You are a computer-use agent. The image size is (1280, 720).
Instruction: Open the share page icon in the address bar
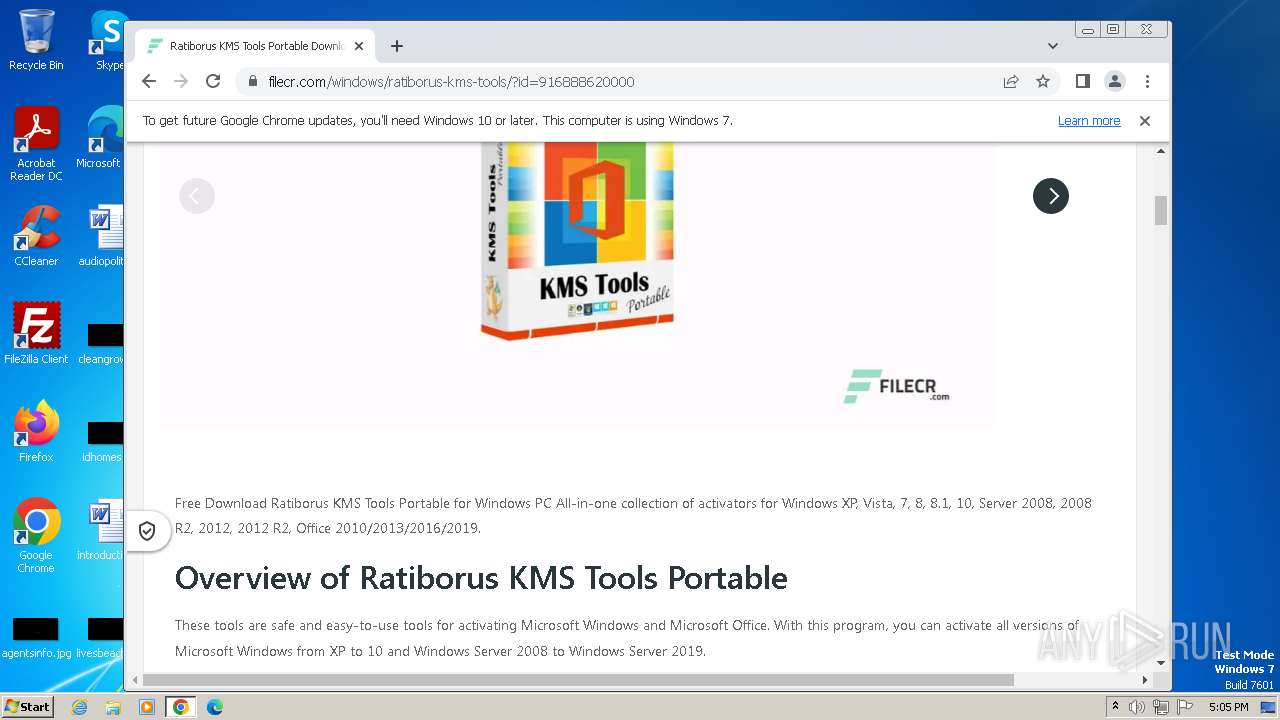point(1011,81)
